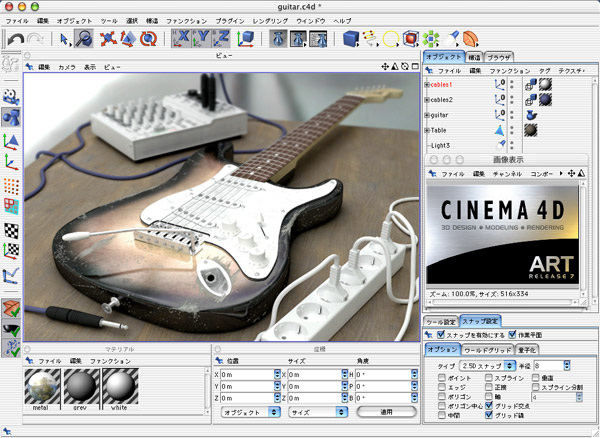600x438 pixels.
Task: Switch to the ワールドグリッド tab
Action: (487, 350)
